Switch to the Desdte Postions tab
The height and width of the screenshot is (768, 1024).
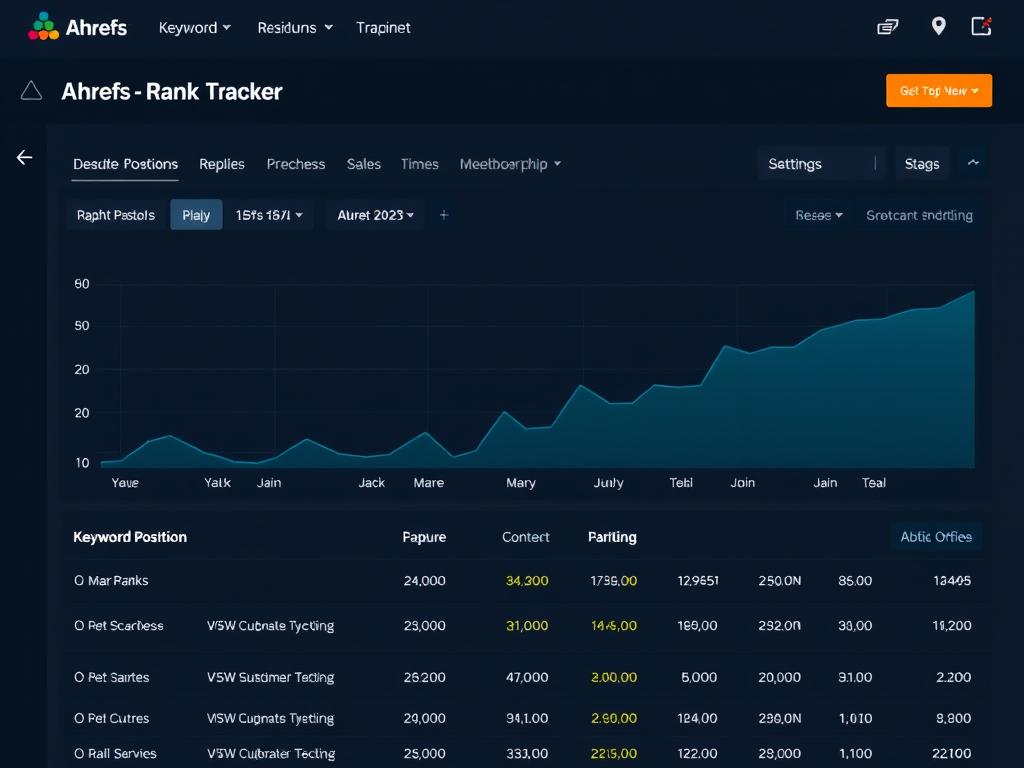pyautogui.click(x=125, y=164)
